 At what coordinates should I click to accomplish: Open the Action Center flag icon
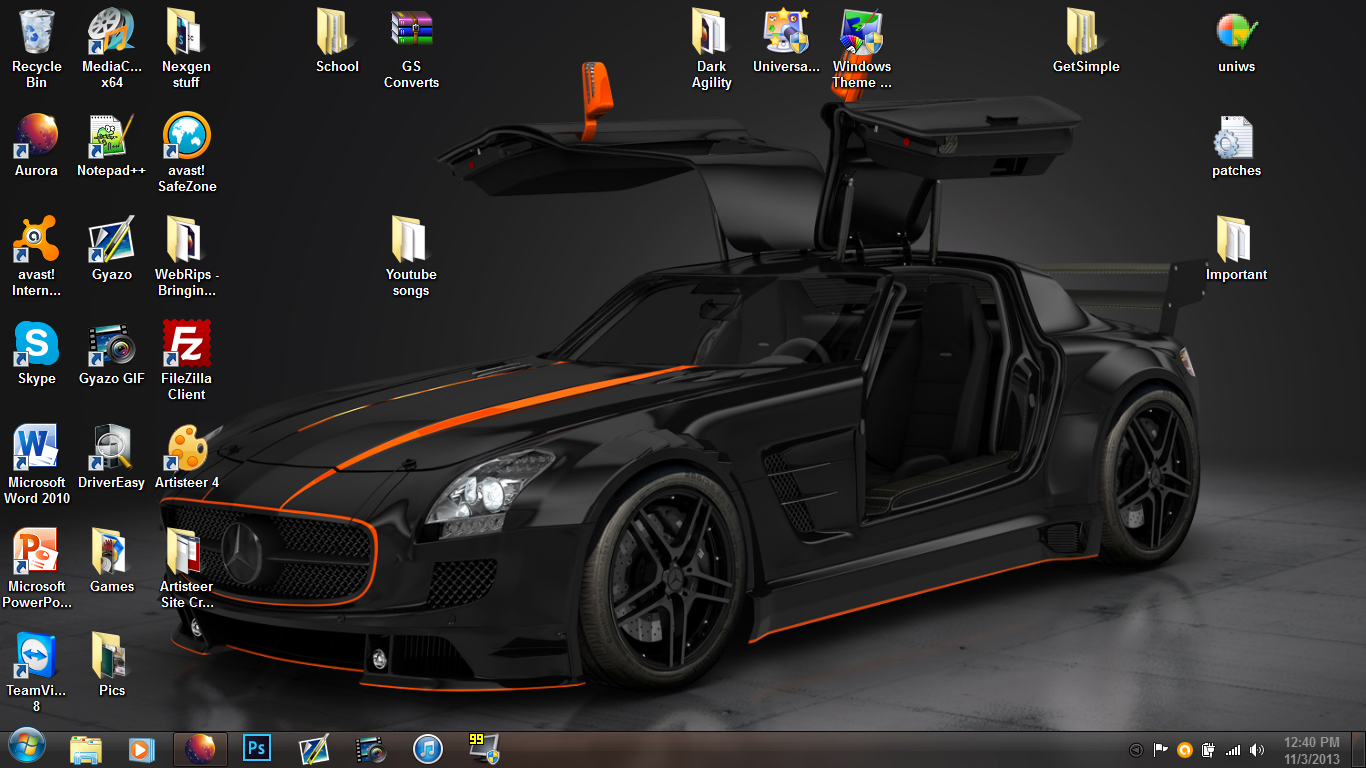point(1161,750)
